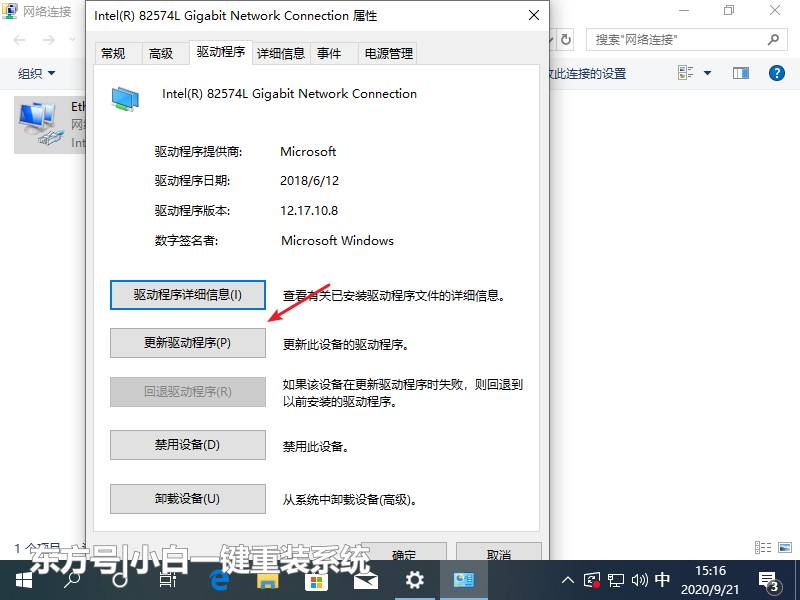This screenshot has width=800, height=600.
Task: Click the active control panel taskbar icon
Action: coord(464,580)
